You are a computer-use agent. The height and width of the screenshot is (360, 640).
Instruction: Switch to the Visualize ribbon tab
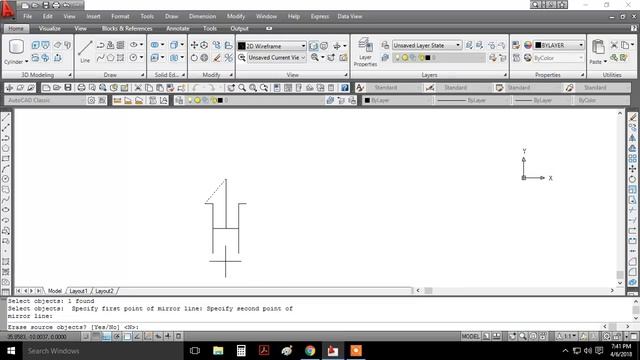coord(49,29)
